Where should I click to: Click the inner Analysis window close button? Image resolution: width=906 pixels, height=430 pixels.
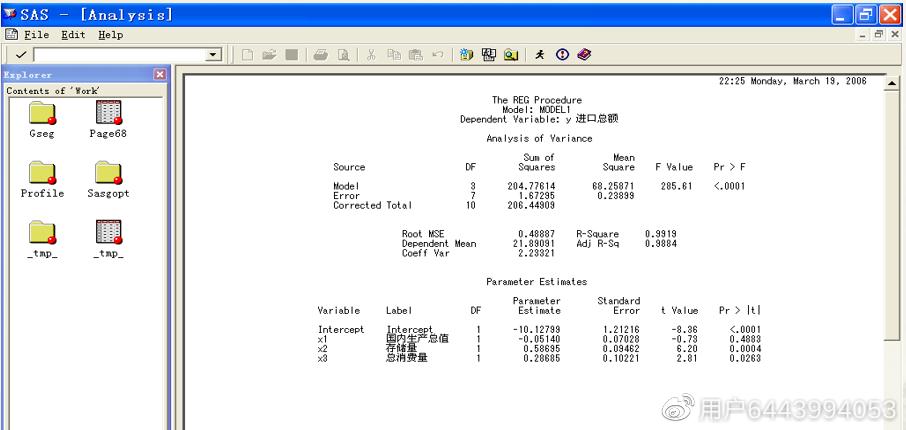(895, 35)
